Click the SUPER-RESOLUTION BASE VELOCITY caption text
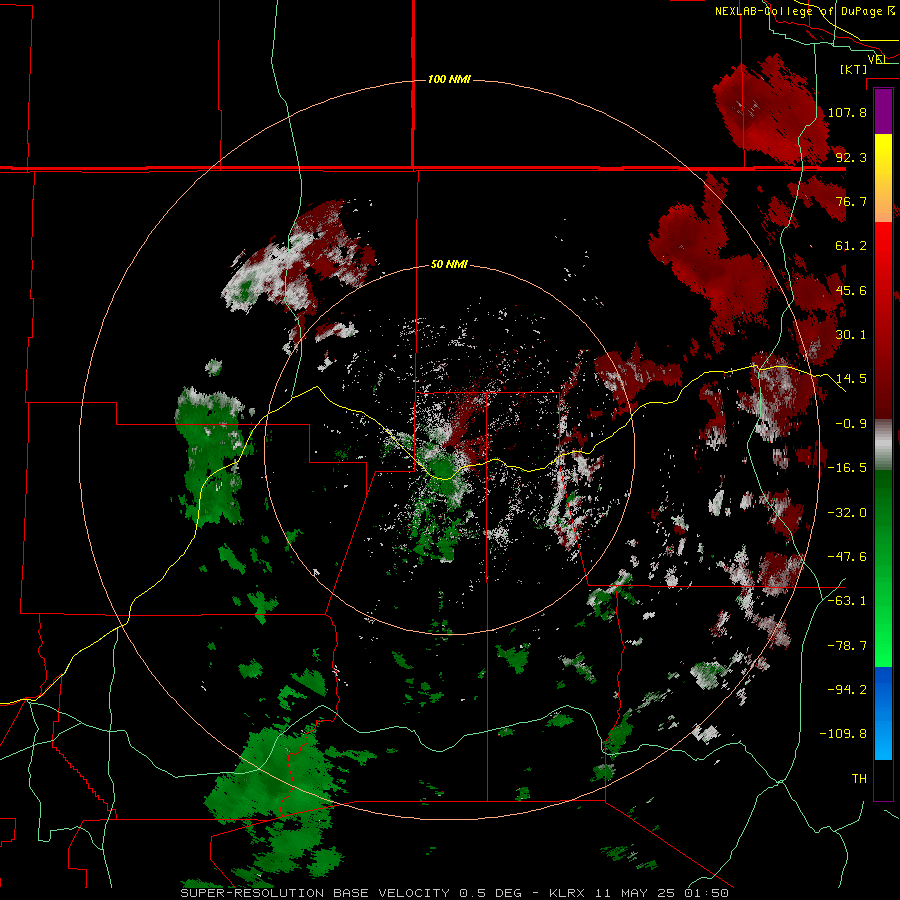This screenshot has height=900, width=900. tap(315, 893)
